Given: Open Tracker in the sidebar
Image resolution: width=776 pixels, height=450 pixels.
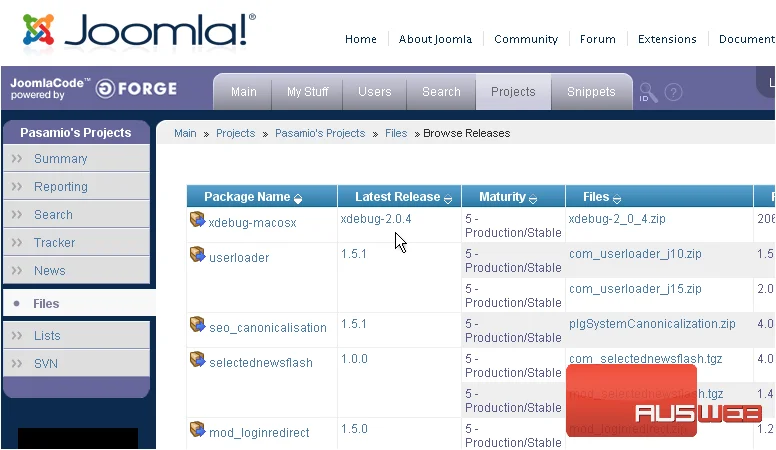Looking at the screenshot, I should pyautogui.click(x=76, y=243).
